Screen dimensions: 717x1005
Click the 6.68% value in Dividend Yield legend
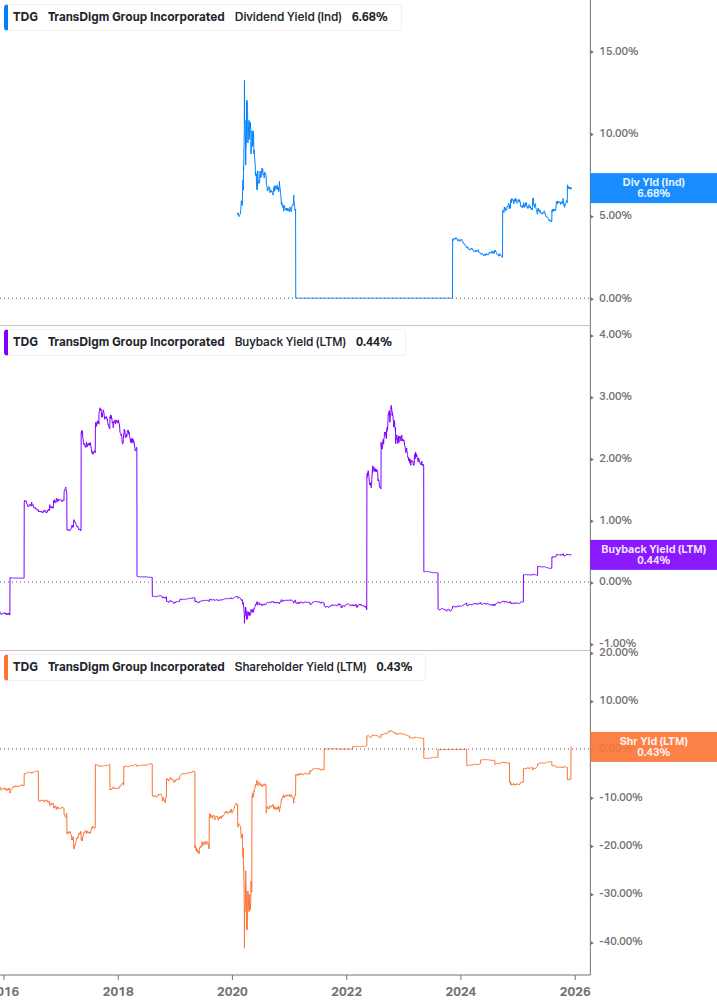point(370,17)
